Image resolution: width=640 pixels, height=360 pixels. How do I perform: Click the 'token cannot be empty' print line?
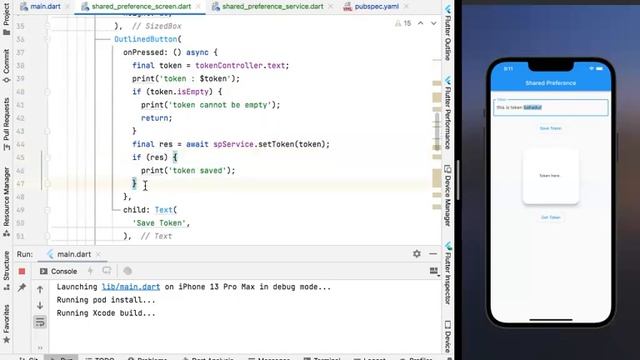point(211,105)
